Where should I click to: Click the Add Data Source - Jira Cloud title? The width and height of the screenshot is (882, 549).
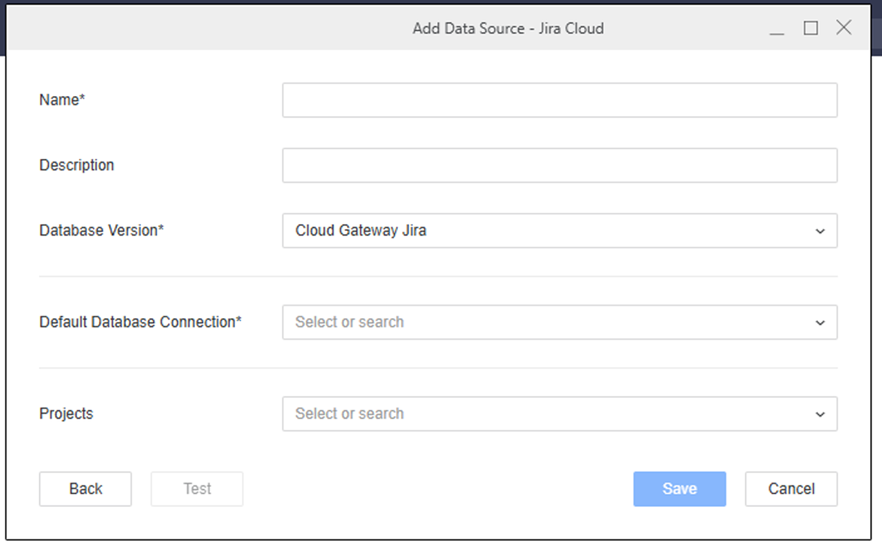[x=508, y=28]
